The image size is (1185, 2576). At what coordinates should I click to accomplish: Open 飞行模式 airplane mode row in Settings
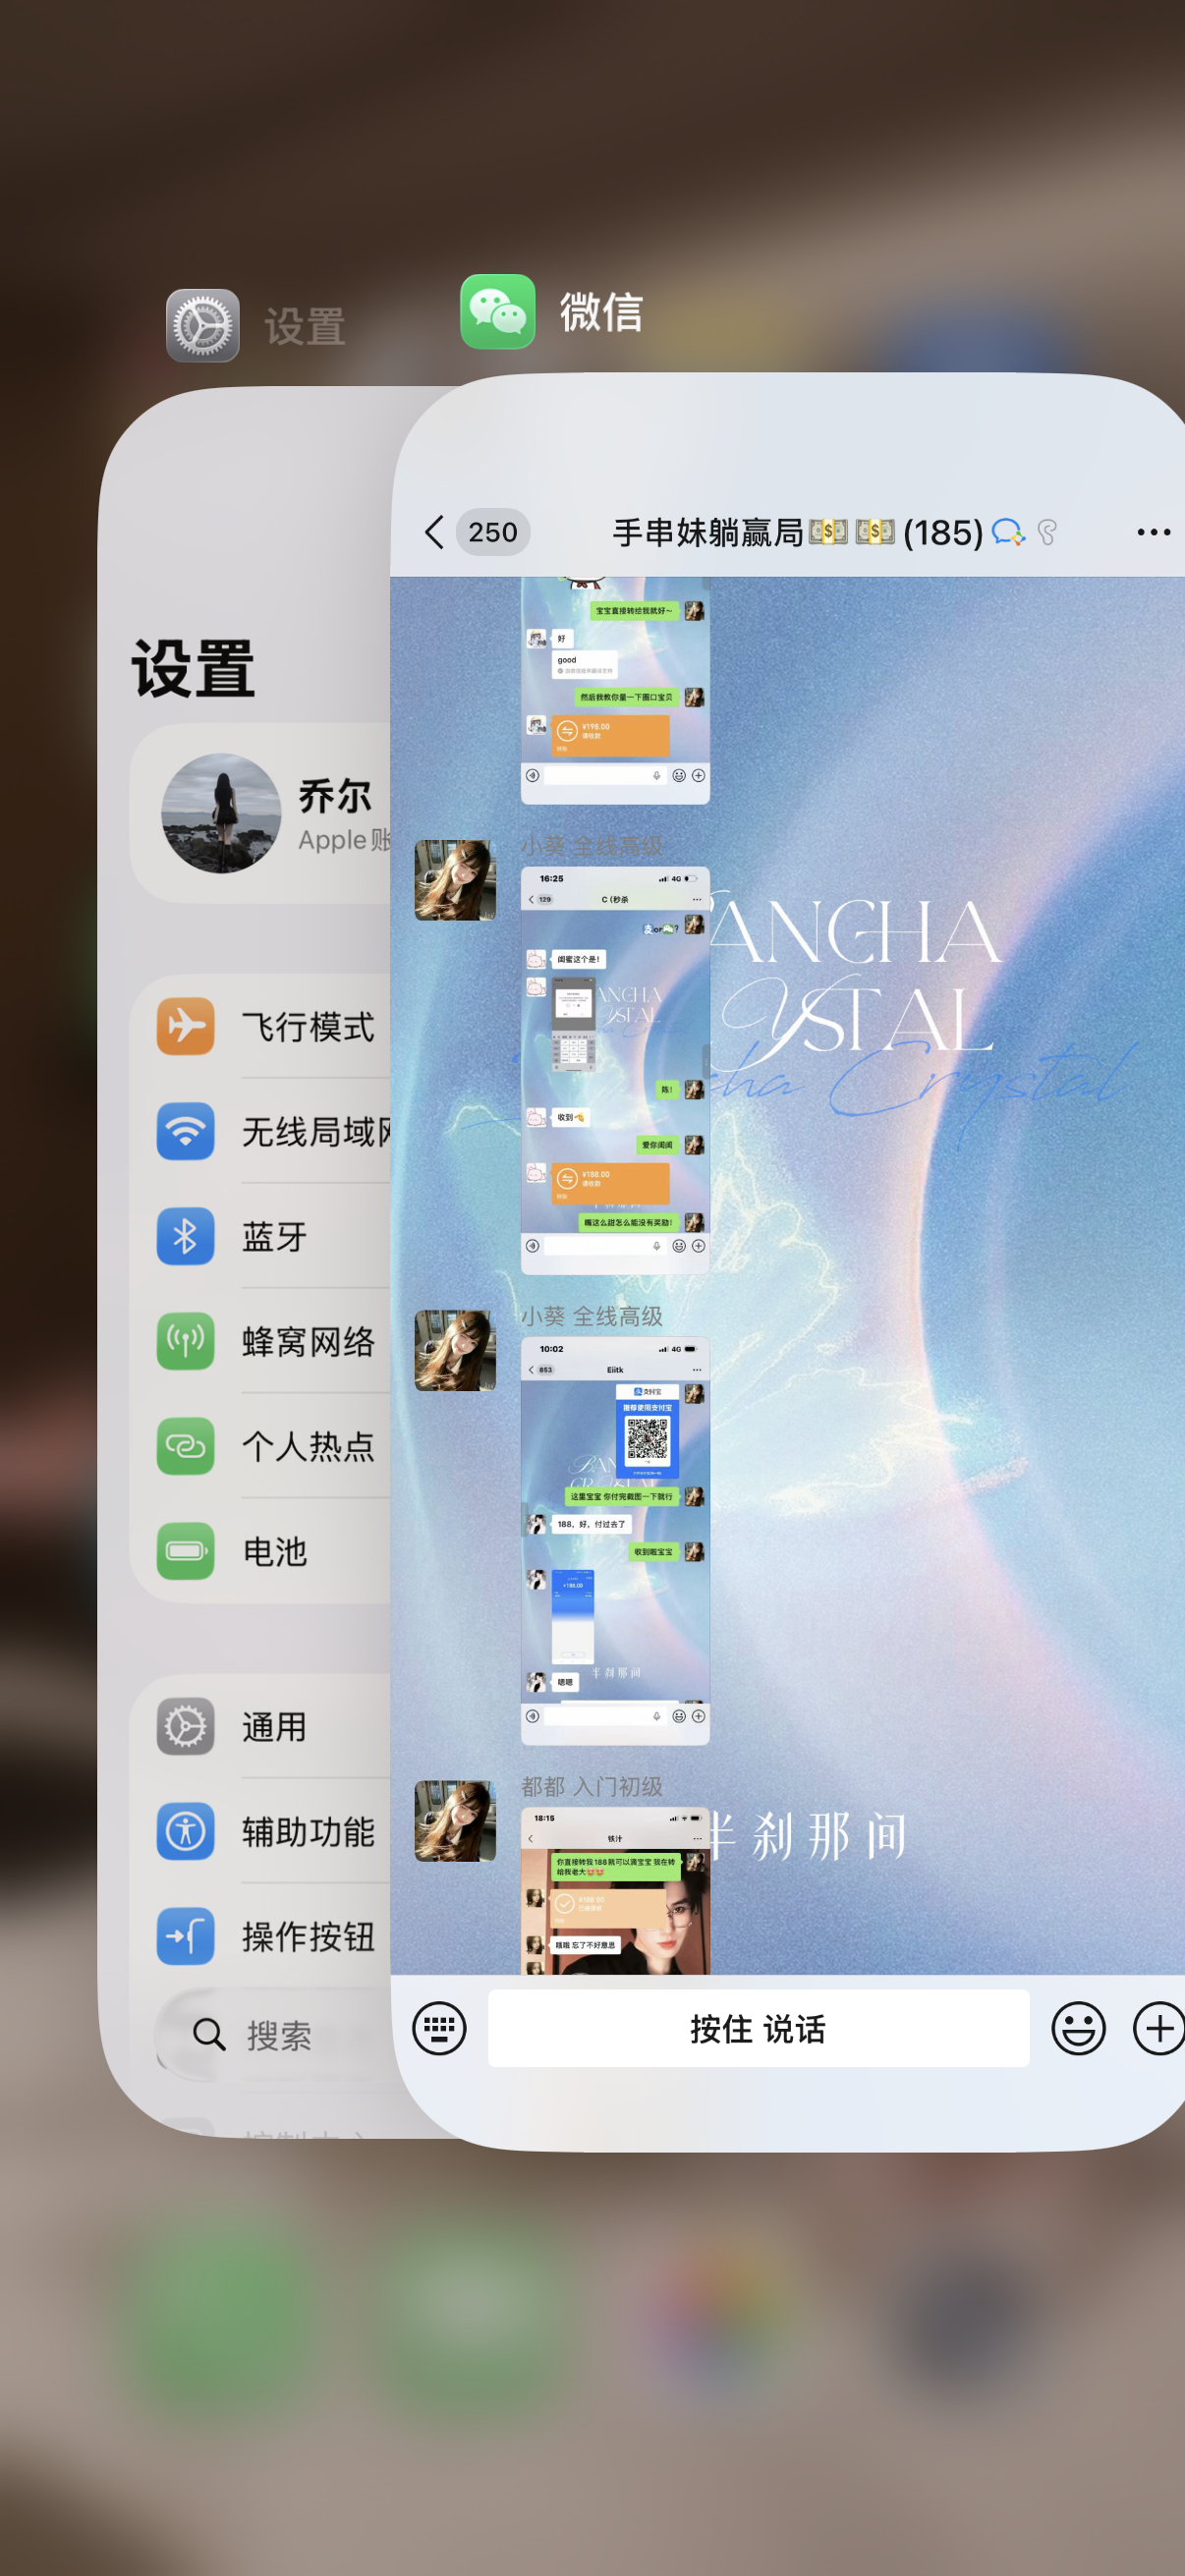pyautogui.click(x=260, y=1026)
